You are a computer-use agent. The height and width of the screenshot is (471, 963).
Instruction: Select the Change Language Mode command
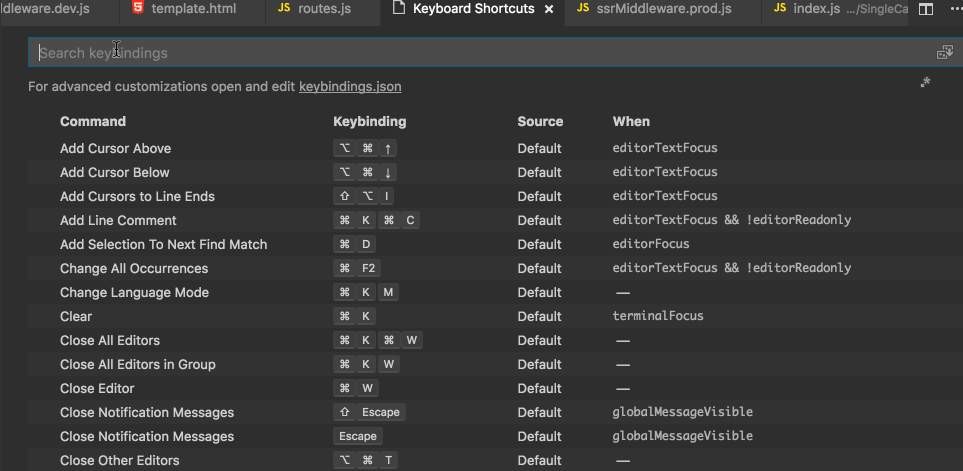click(135, 292)
